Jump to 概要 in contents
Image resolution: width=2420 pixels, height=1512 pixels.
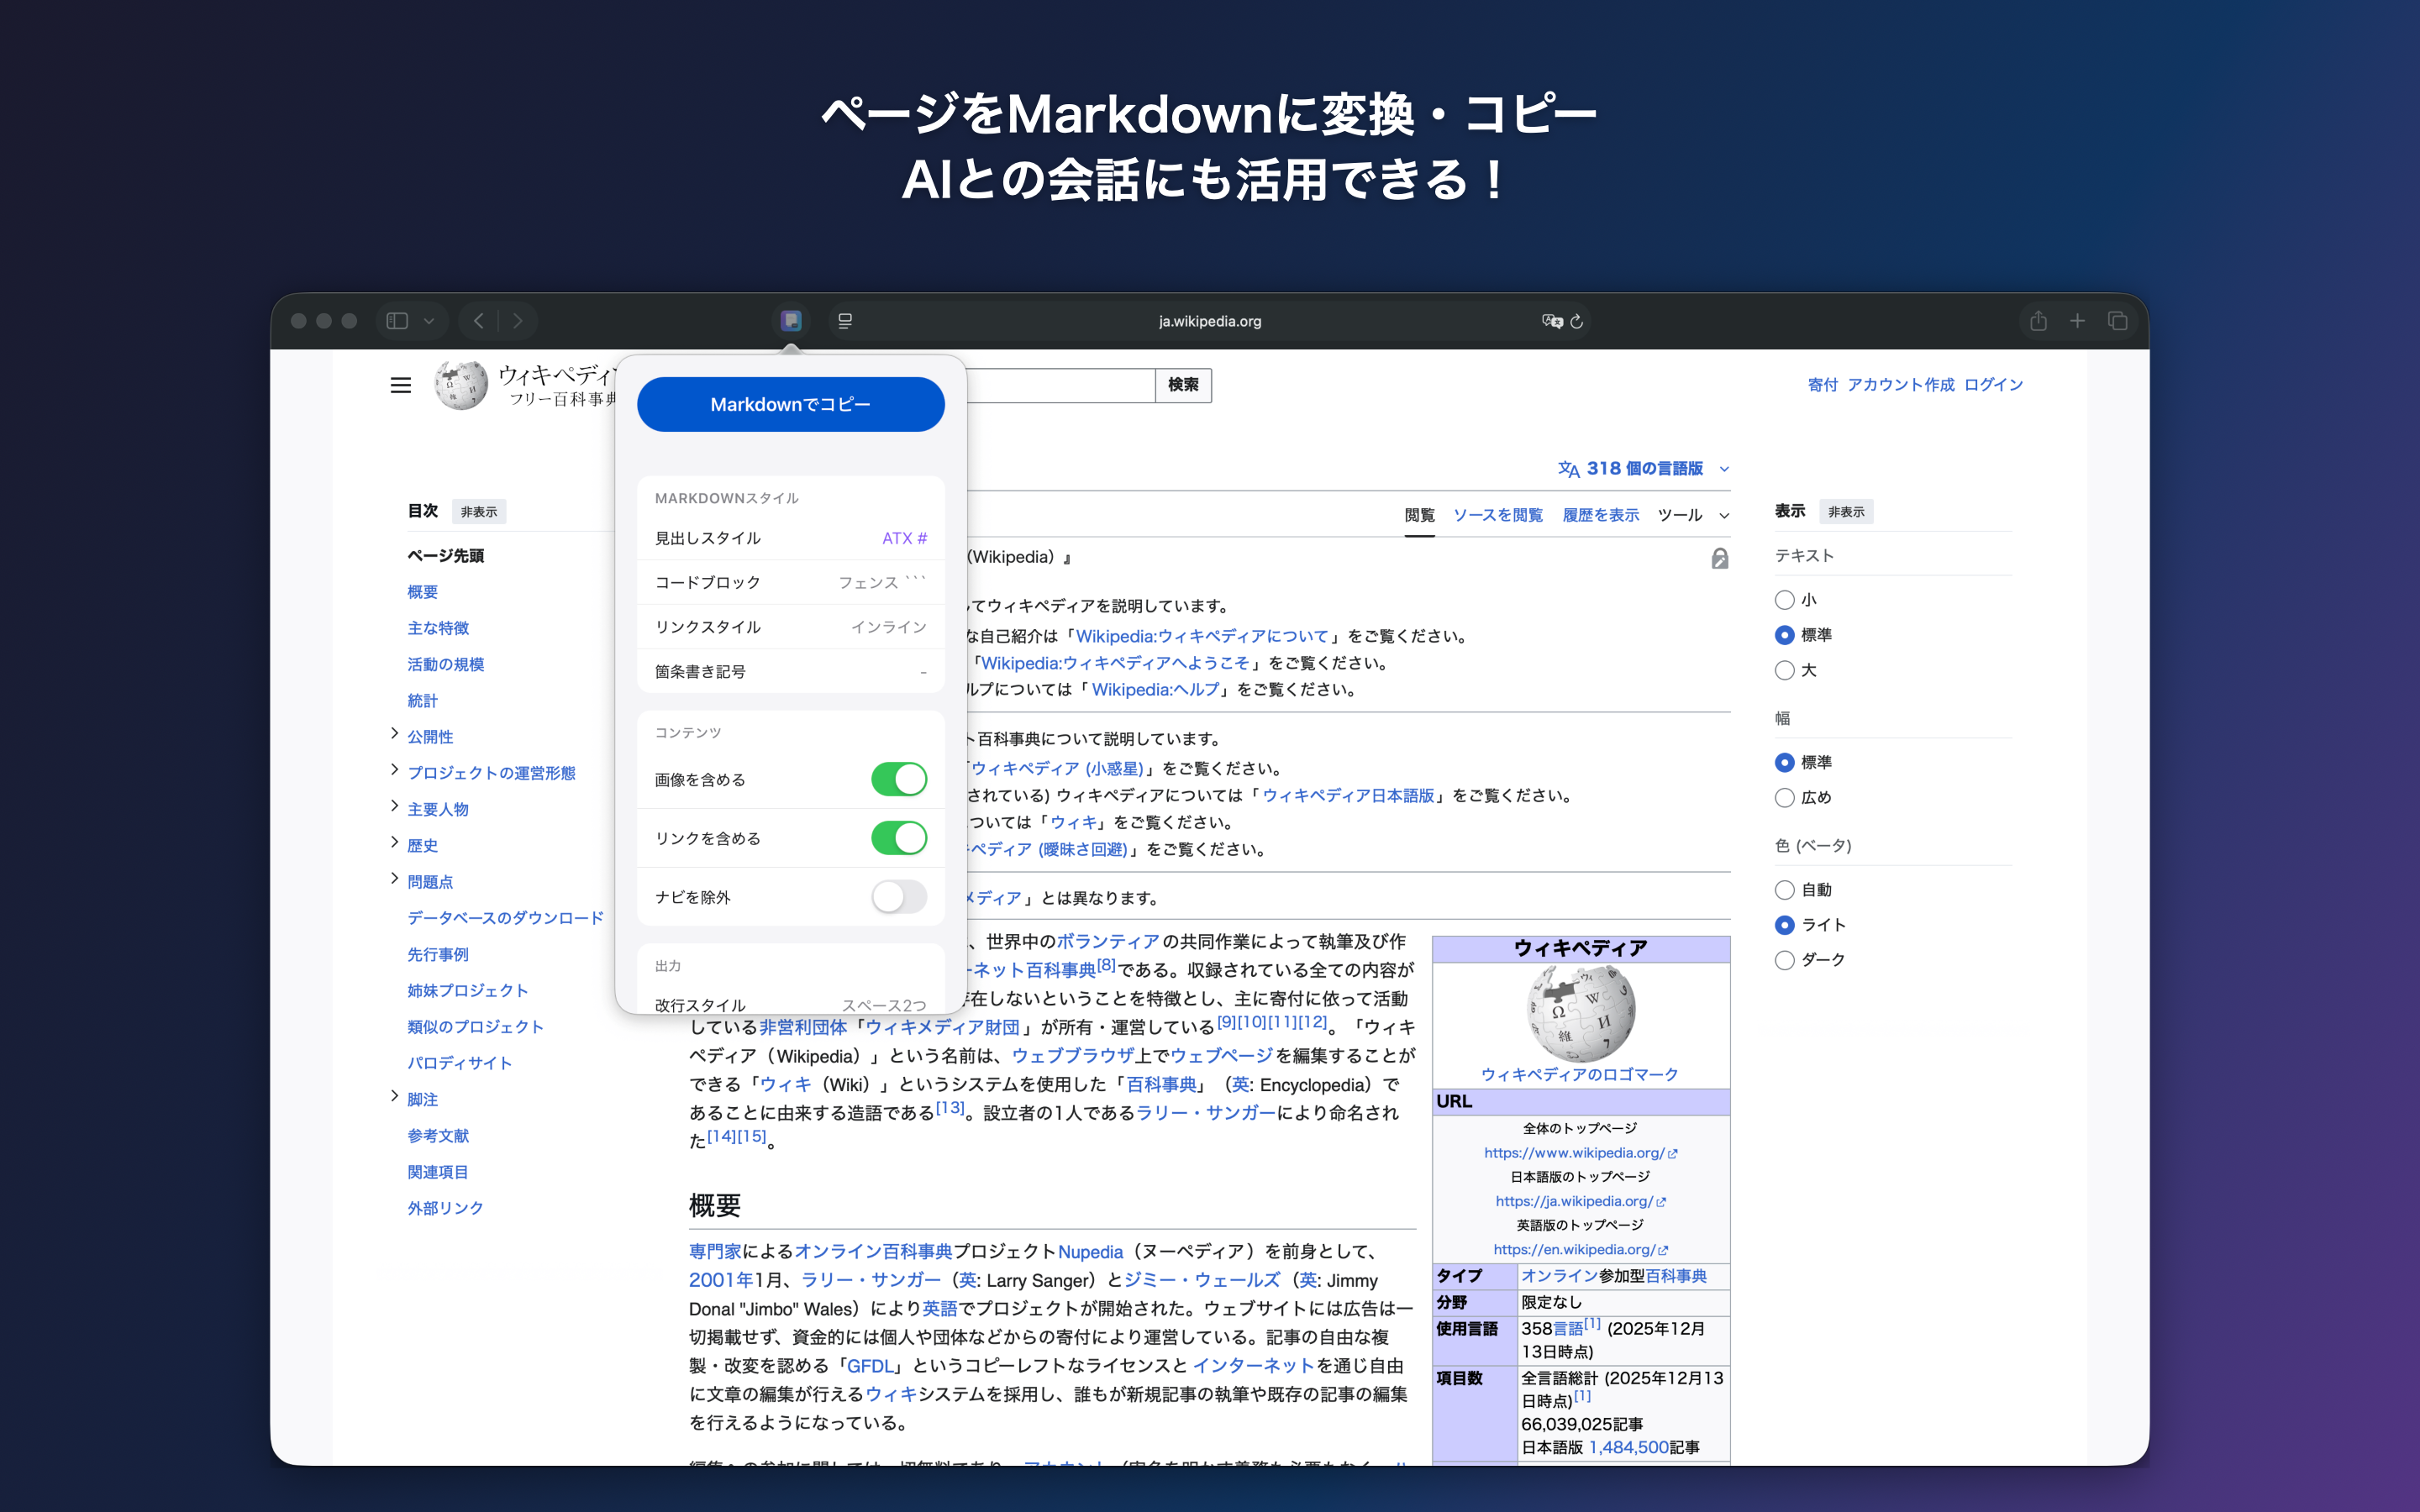tap(422, 592)
